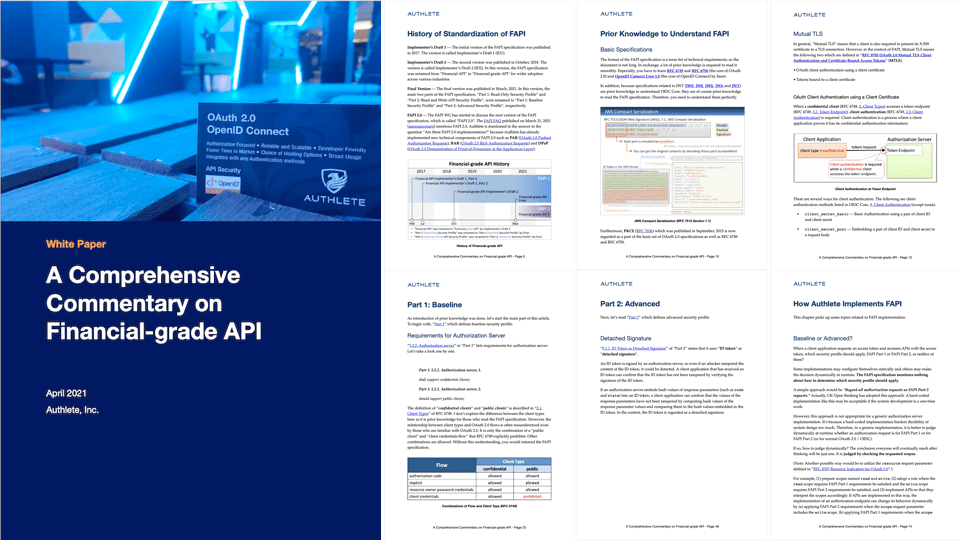
Task: Click the OpenID logo badge on the booth sign
Action: point(223,182)
